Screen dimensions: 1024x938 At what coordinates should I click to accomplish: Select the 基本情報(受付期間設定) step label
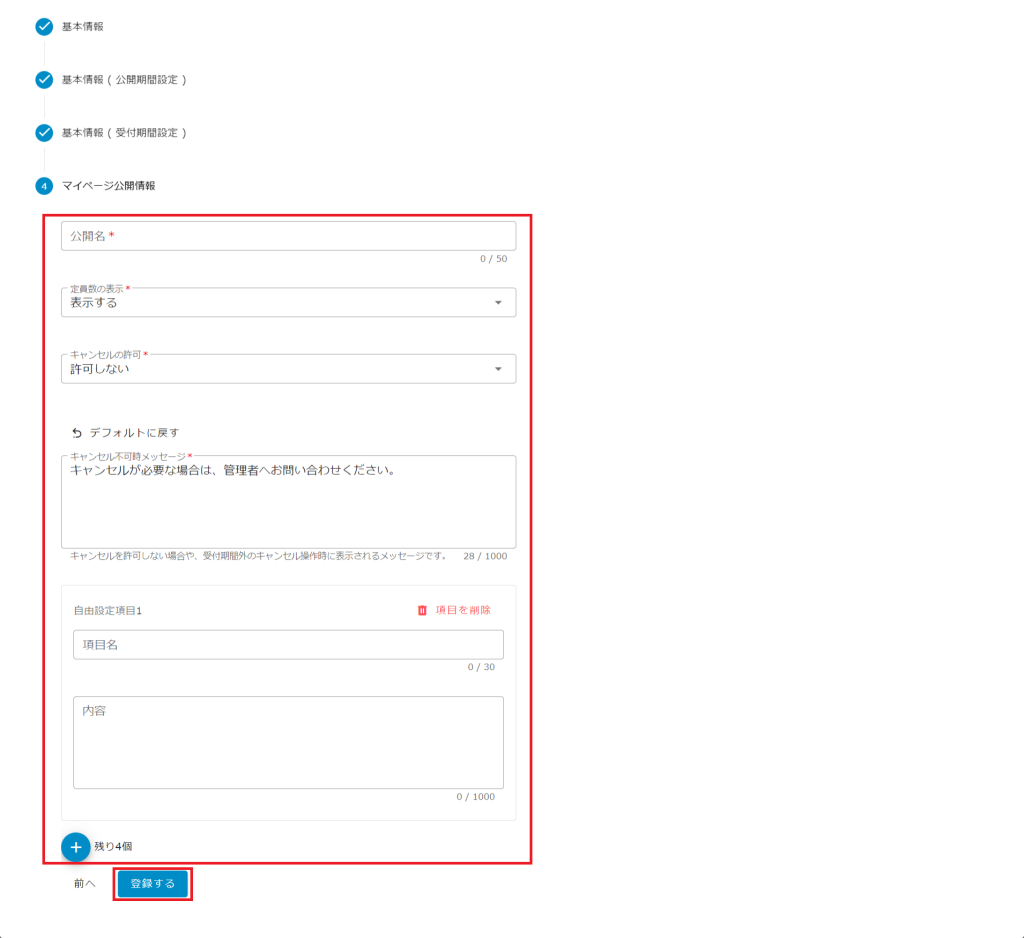click(x=124, y=133)
